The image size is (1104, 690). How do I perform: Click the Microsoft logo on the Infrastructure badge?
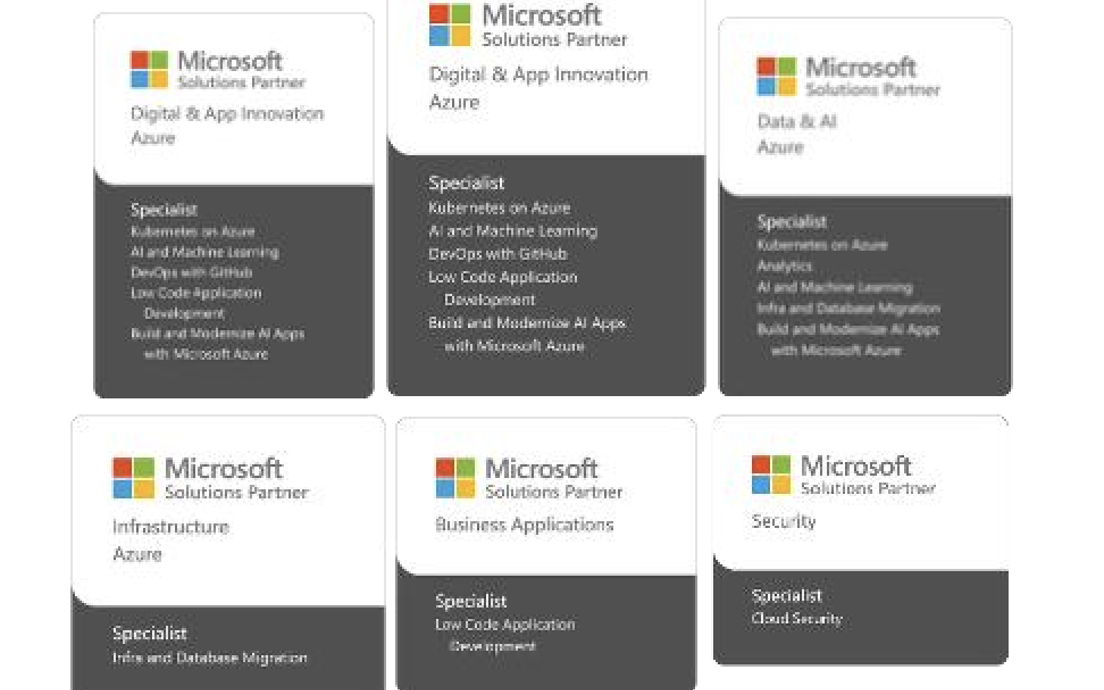133,477
